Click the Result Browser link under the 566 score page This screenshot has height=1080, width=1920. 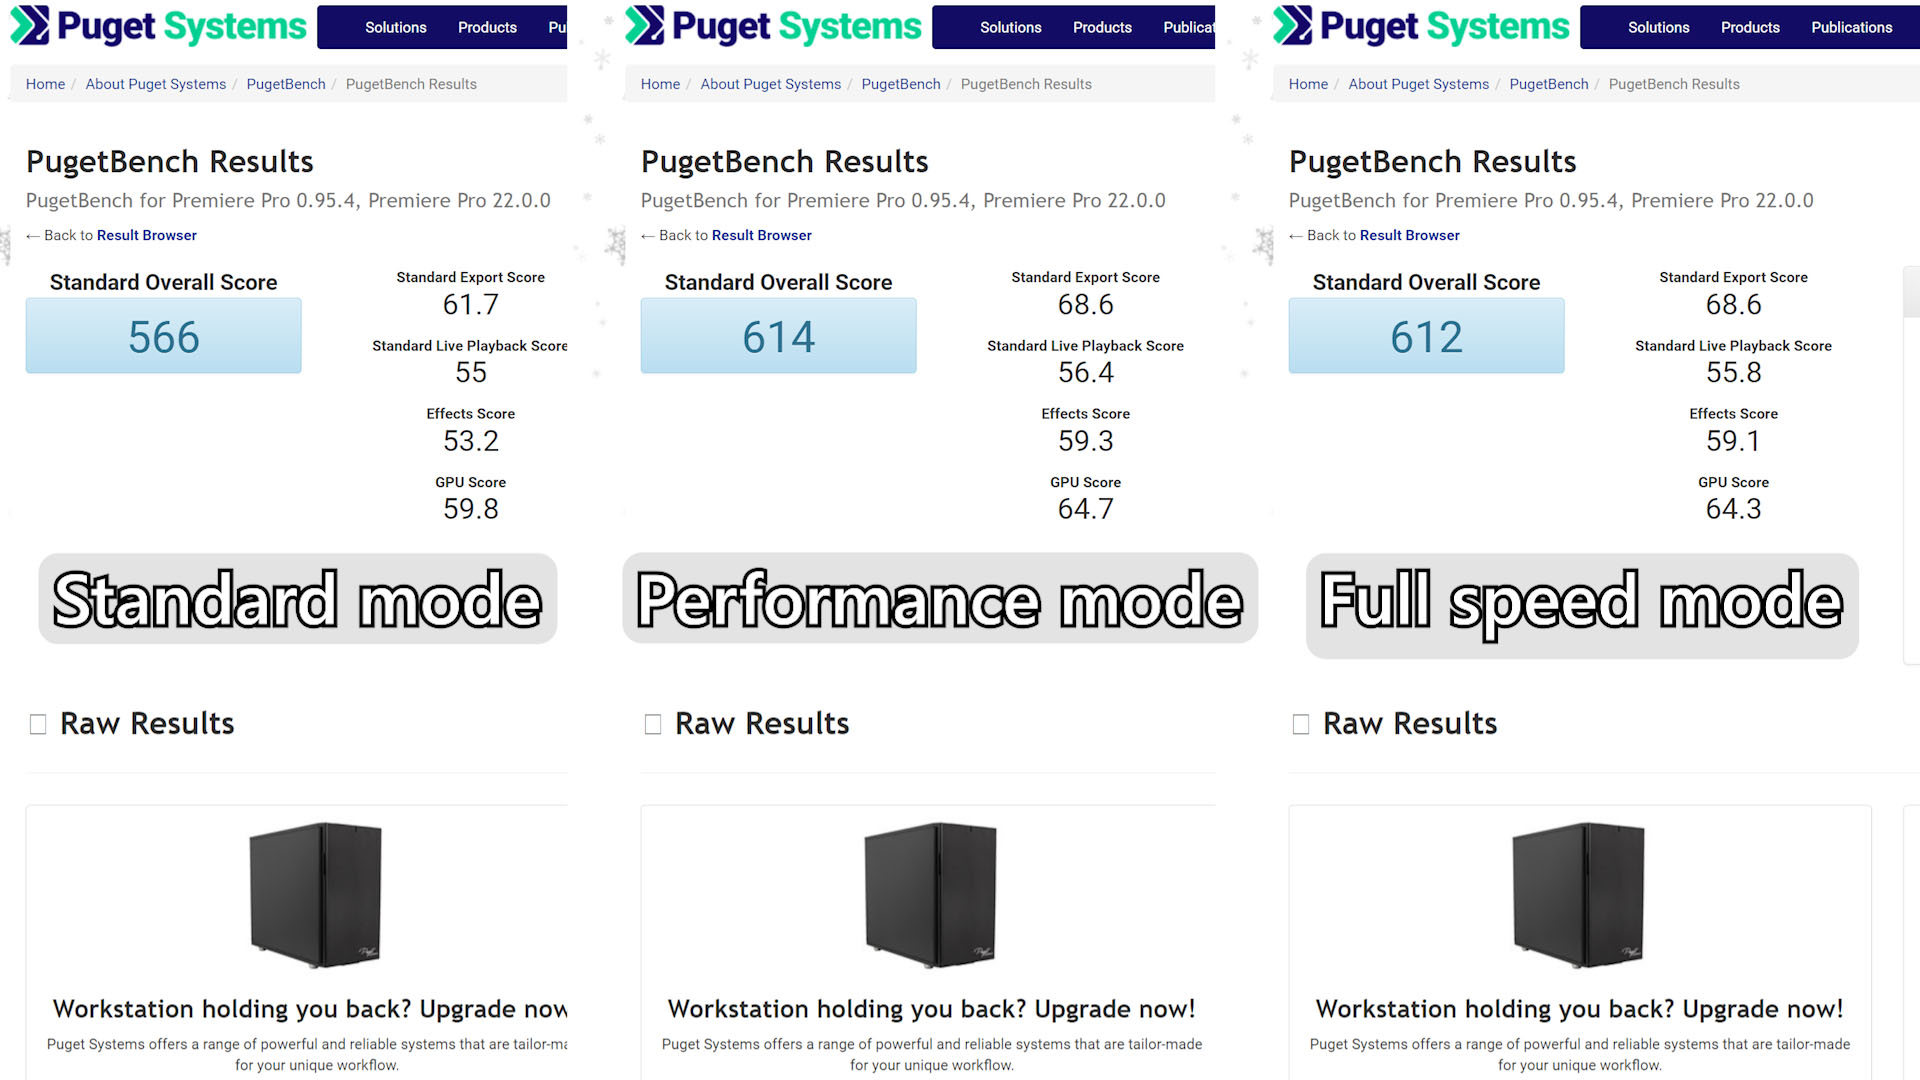point(147,235)
